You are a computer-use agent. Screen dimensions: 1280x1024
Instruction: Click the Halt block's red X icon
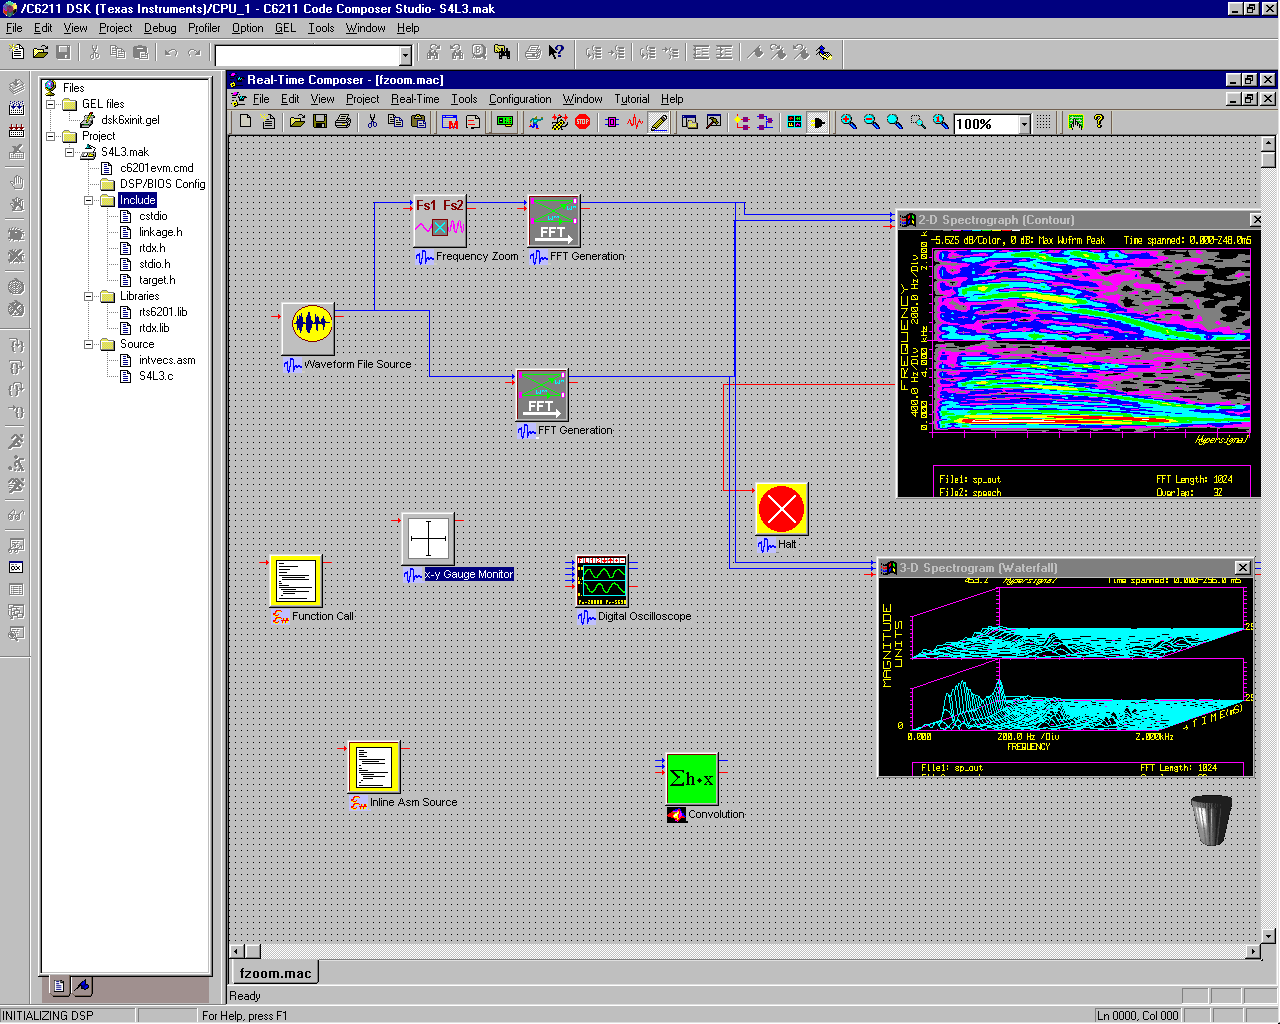point(781,509)
